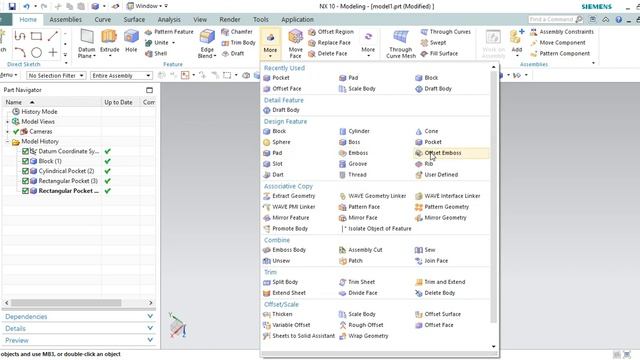
Task: Click the Chamfer command
Action: 237,32
